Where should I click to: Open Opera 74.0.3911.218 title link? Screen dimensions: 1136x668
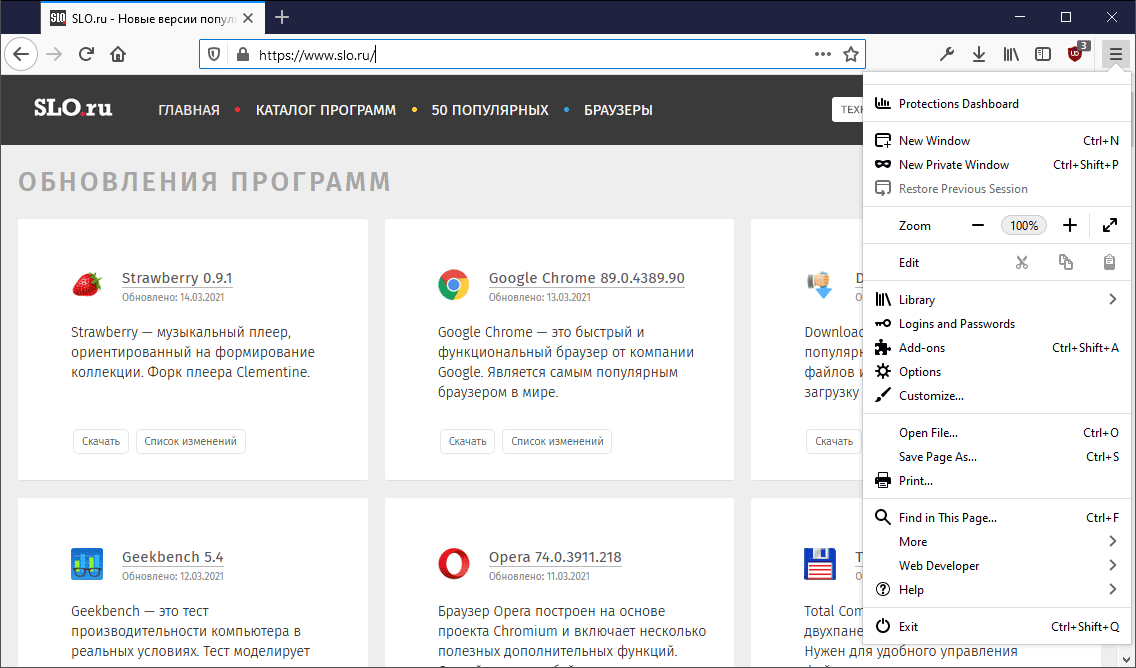tap(555, 557)
